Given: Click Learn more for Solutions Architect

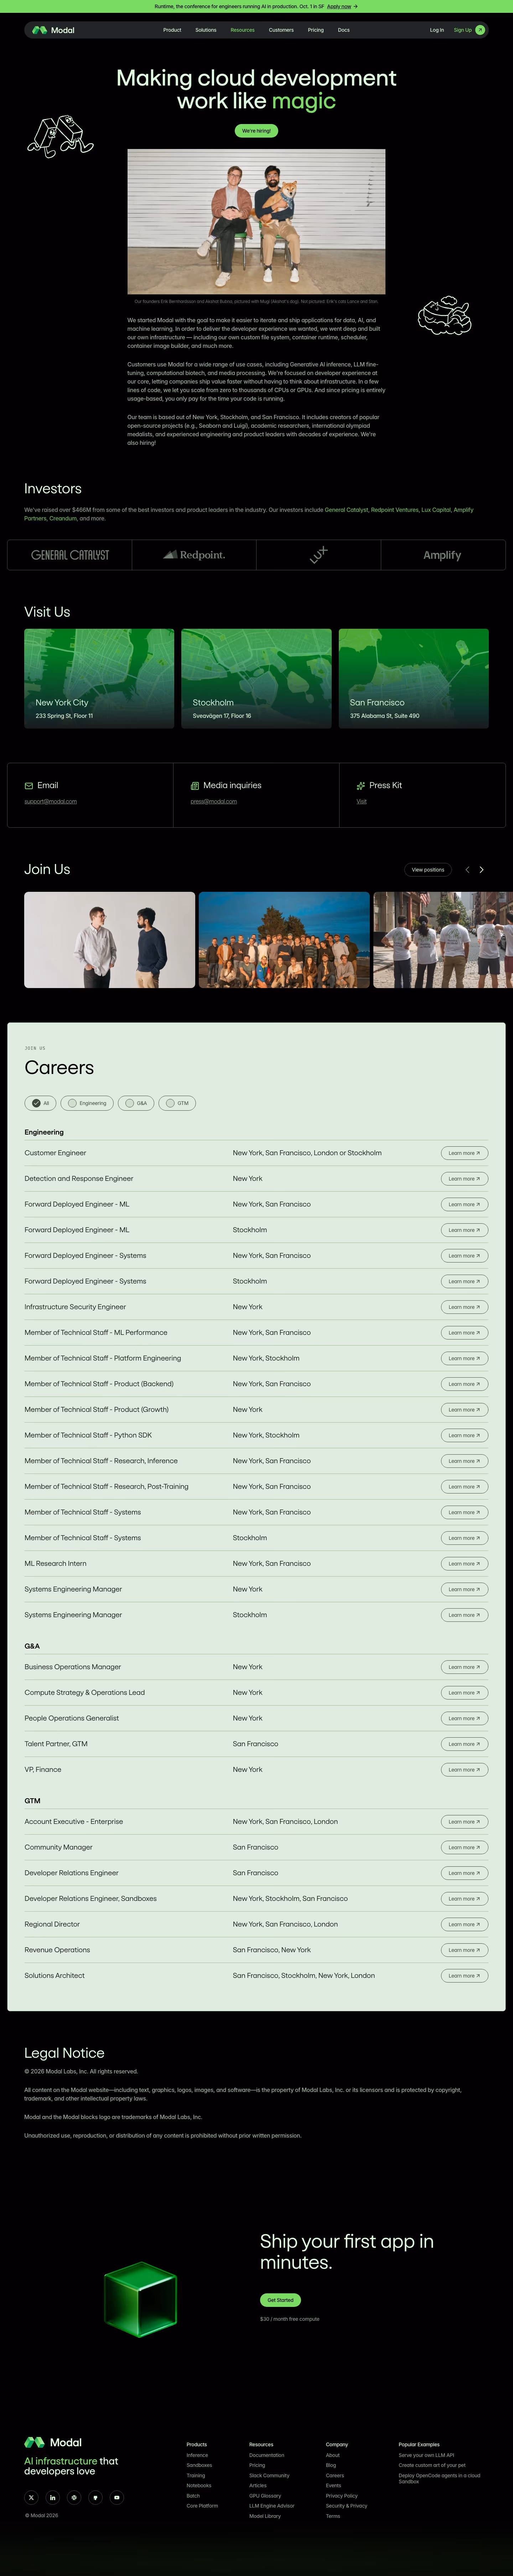Looking at the screenshot, I should [x=464, y=1976].
